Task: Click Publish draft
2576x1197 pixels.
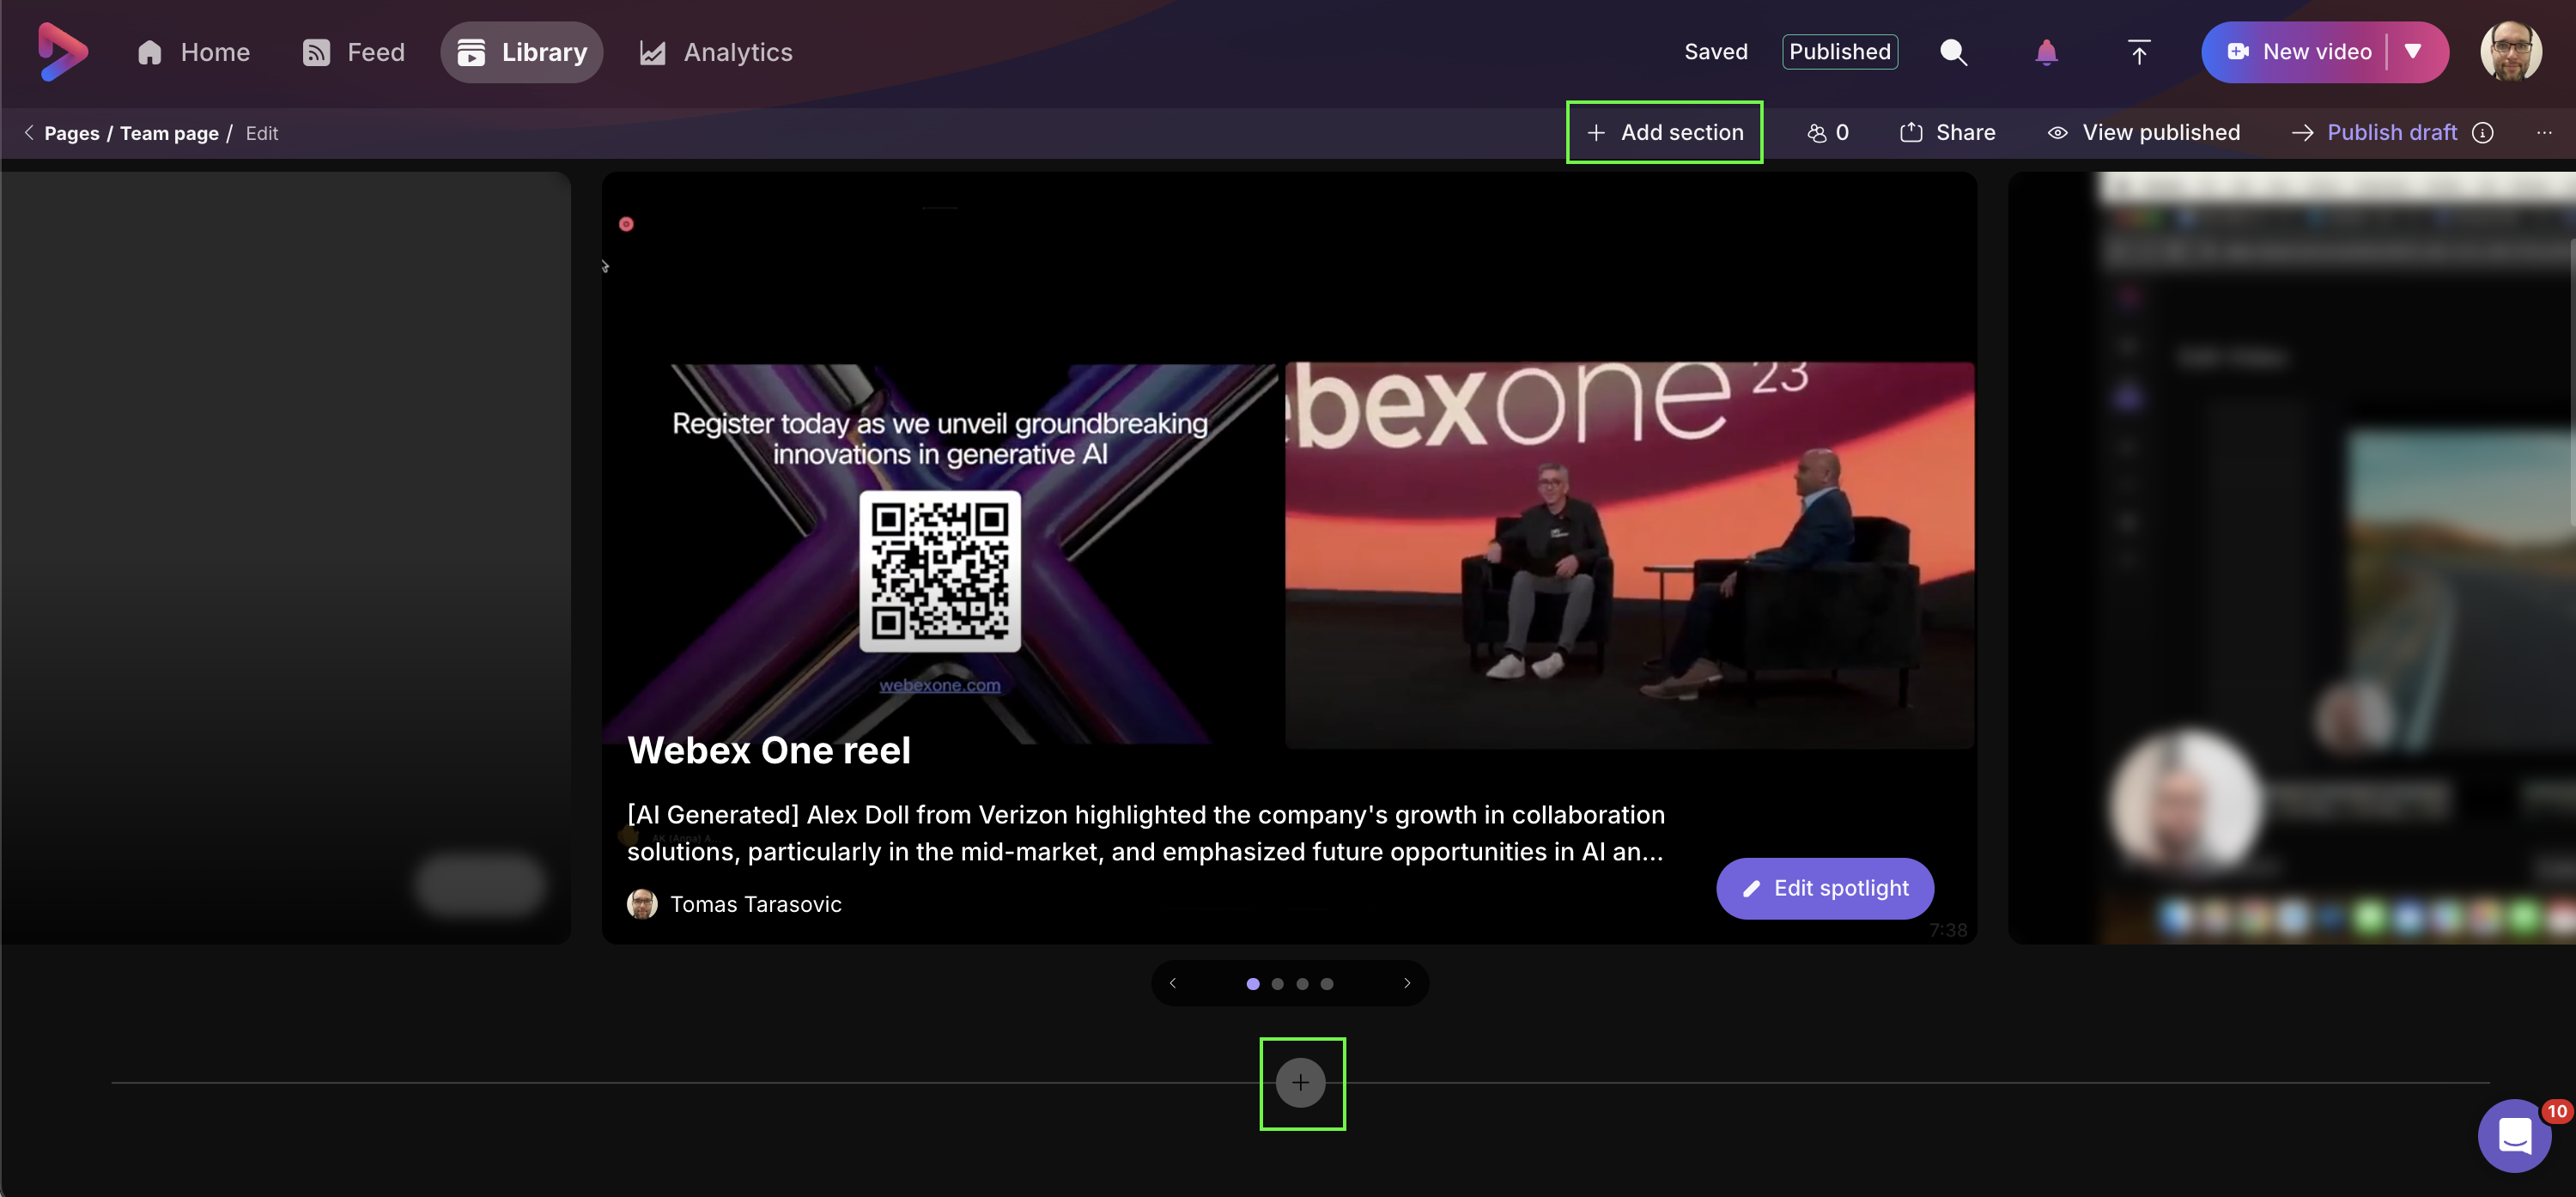Action: coord(2374,132)
